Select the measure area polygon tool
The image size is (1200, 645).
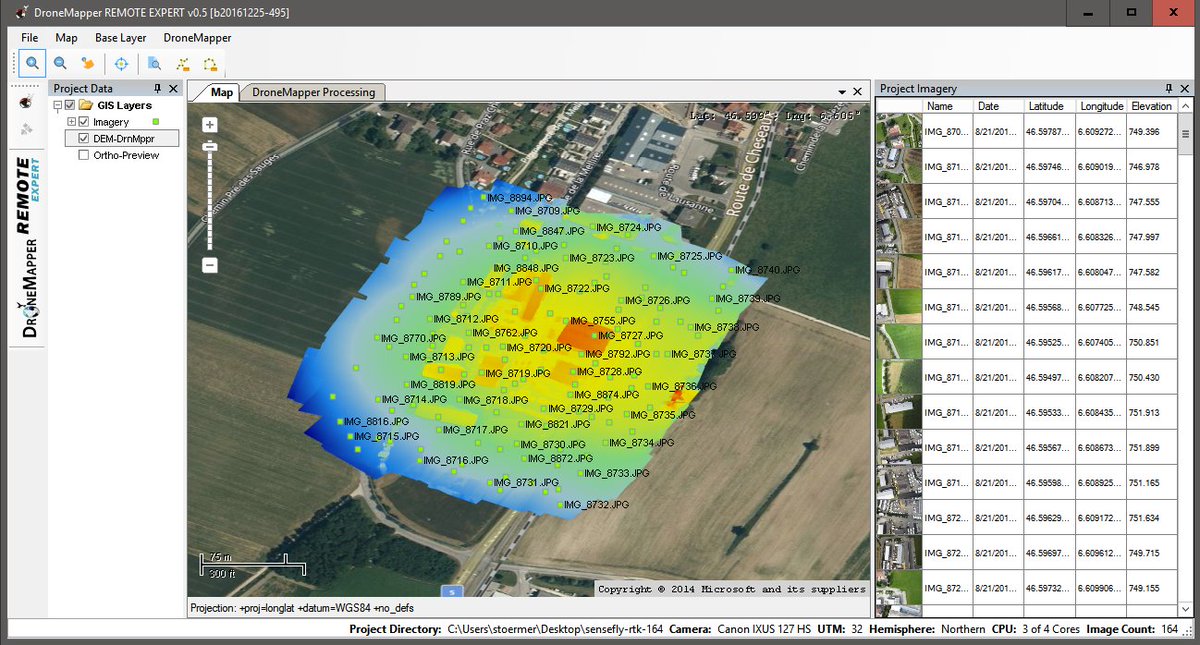(211, 63)
